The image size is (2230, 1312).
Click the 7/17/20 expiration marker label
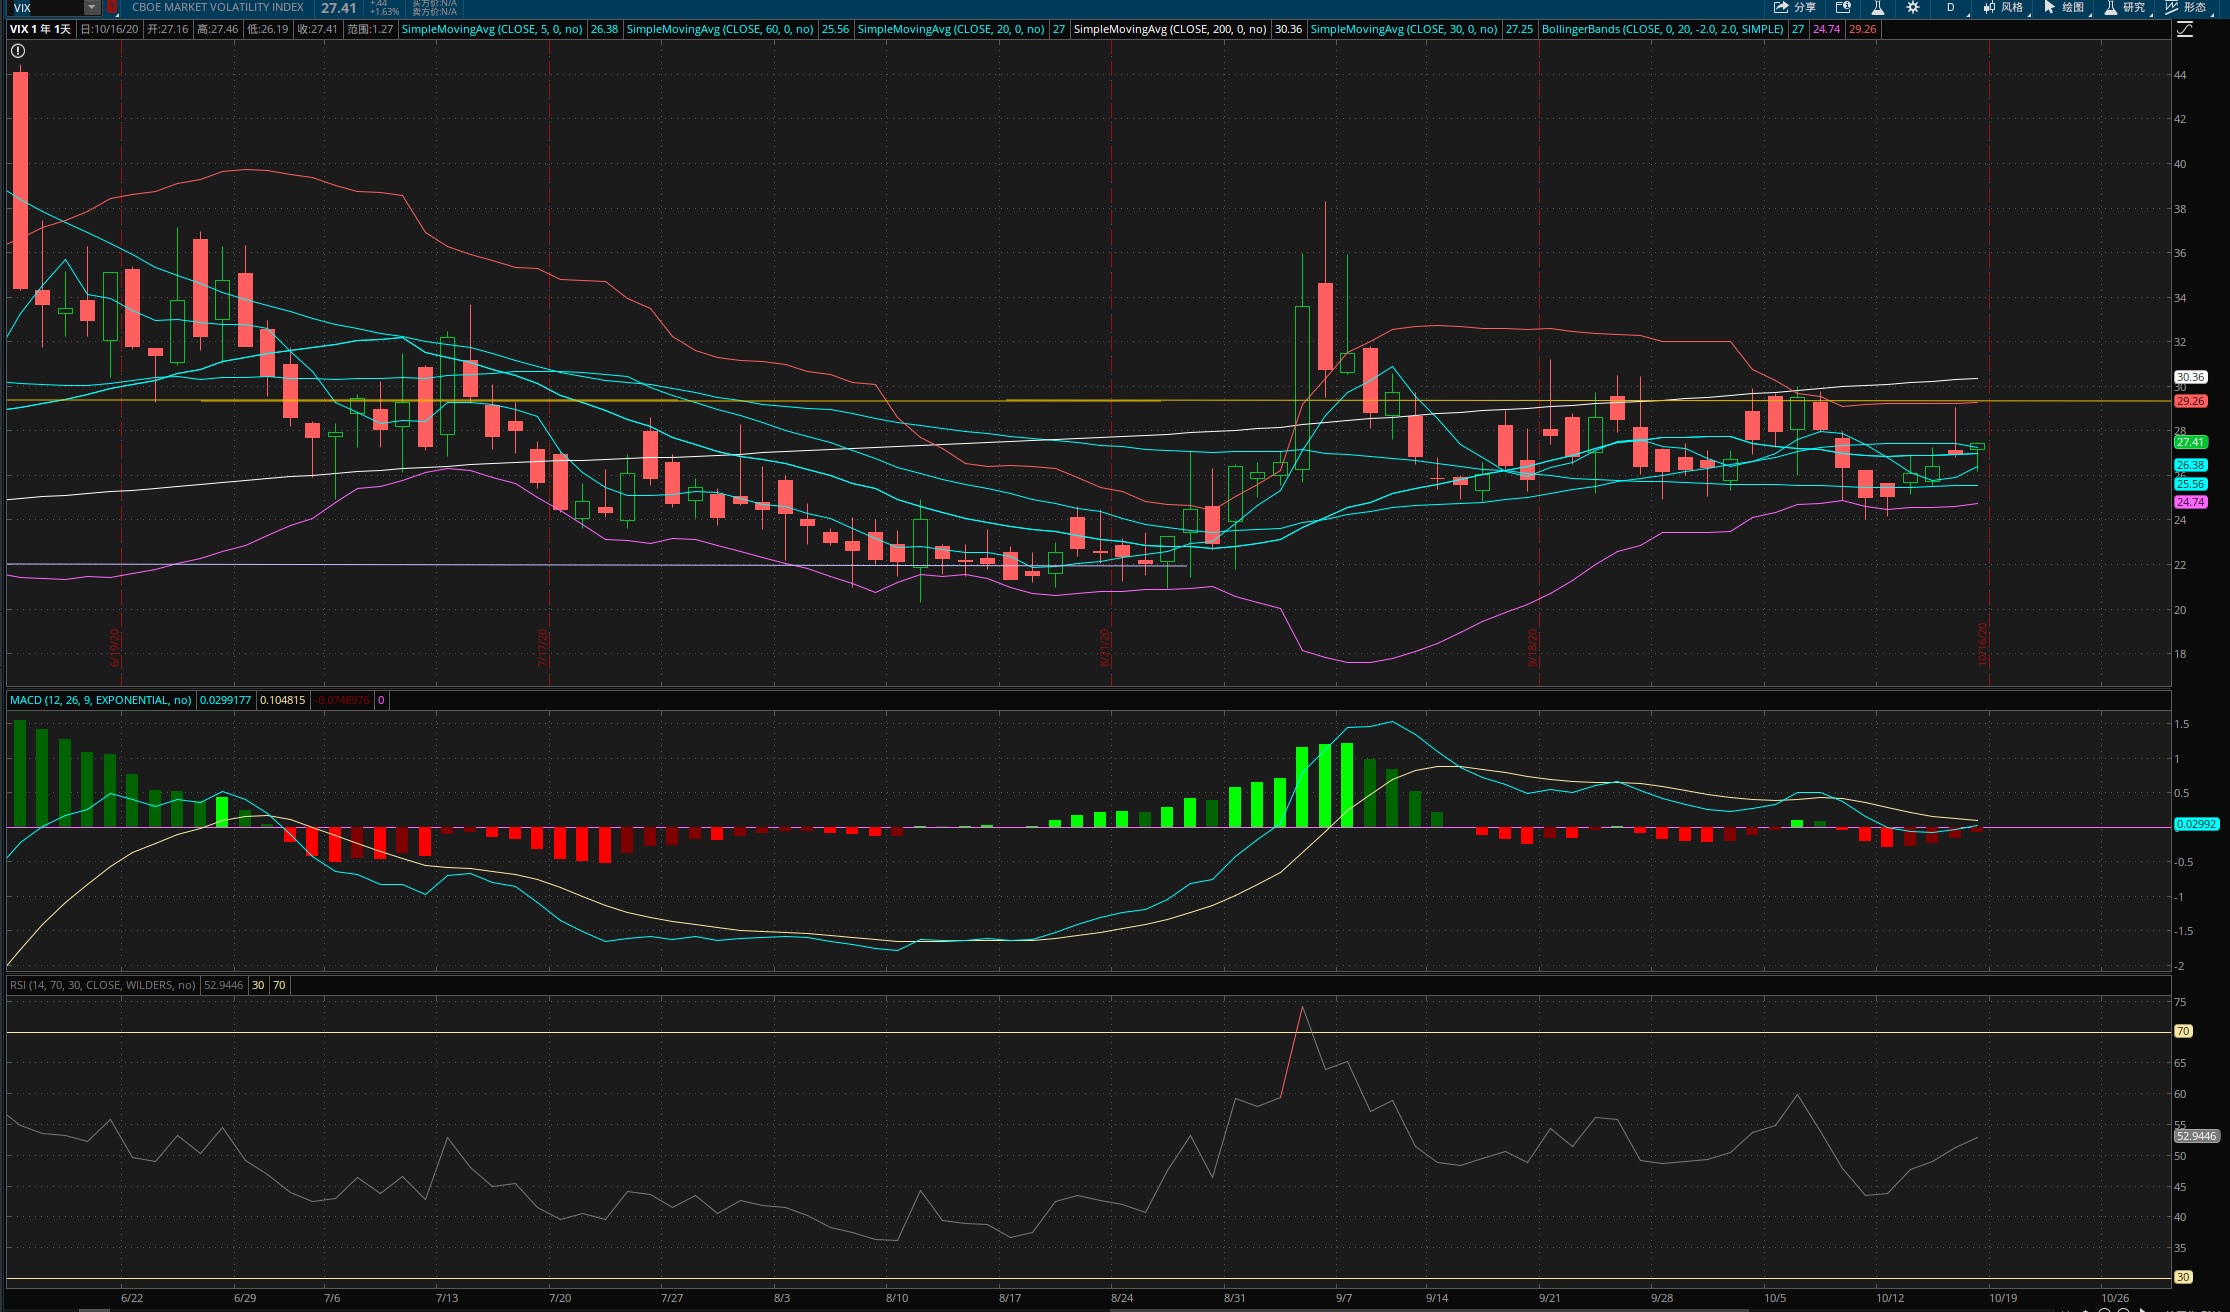coord(543,648)
